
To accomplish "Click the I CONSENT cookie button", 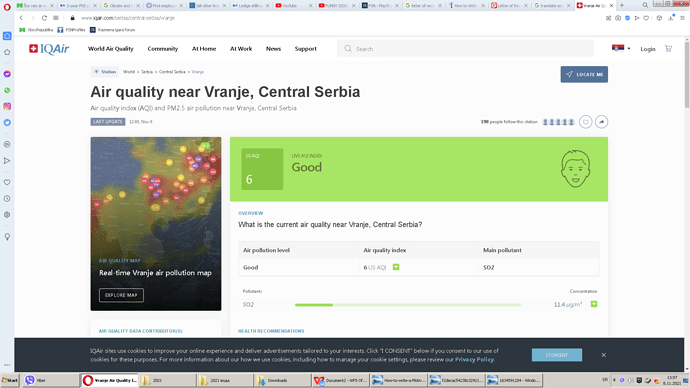I will (x=557, y=355).
